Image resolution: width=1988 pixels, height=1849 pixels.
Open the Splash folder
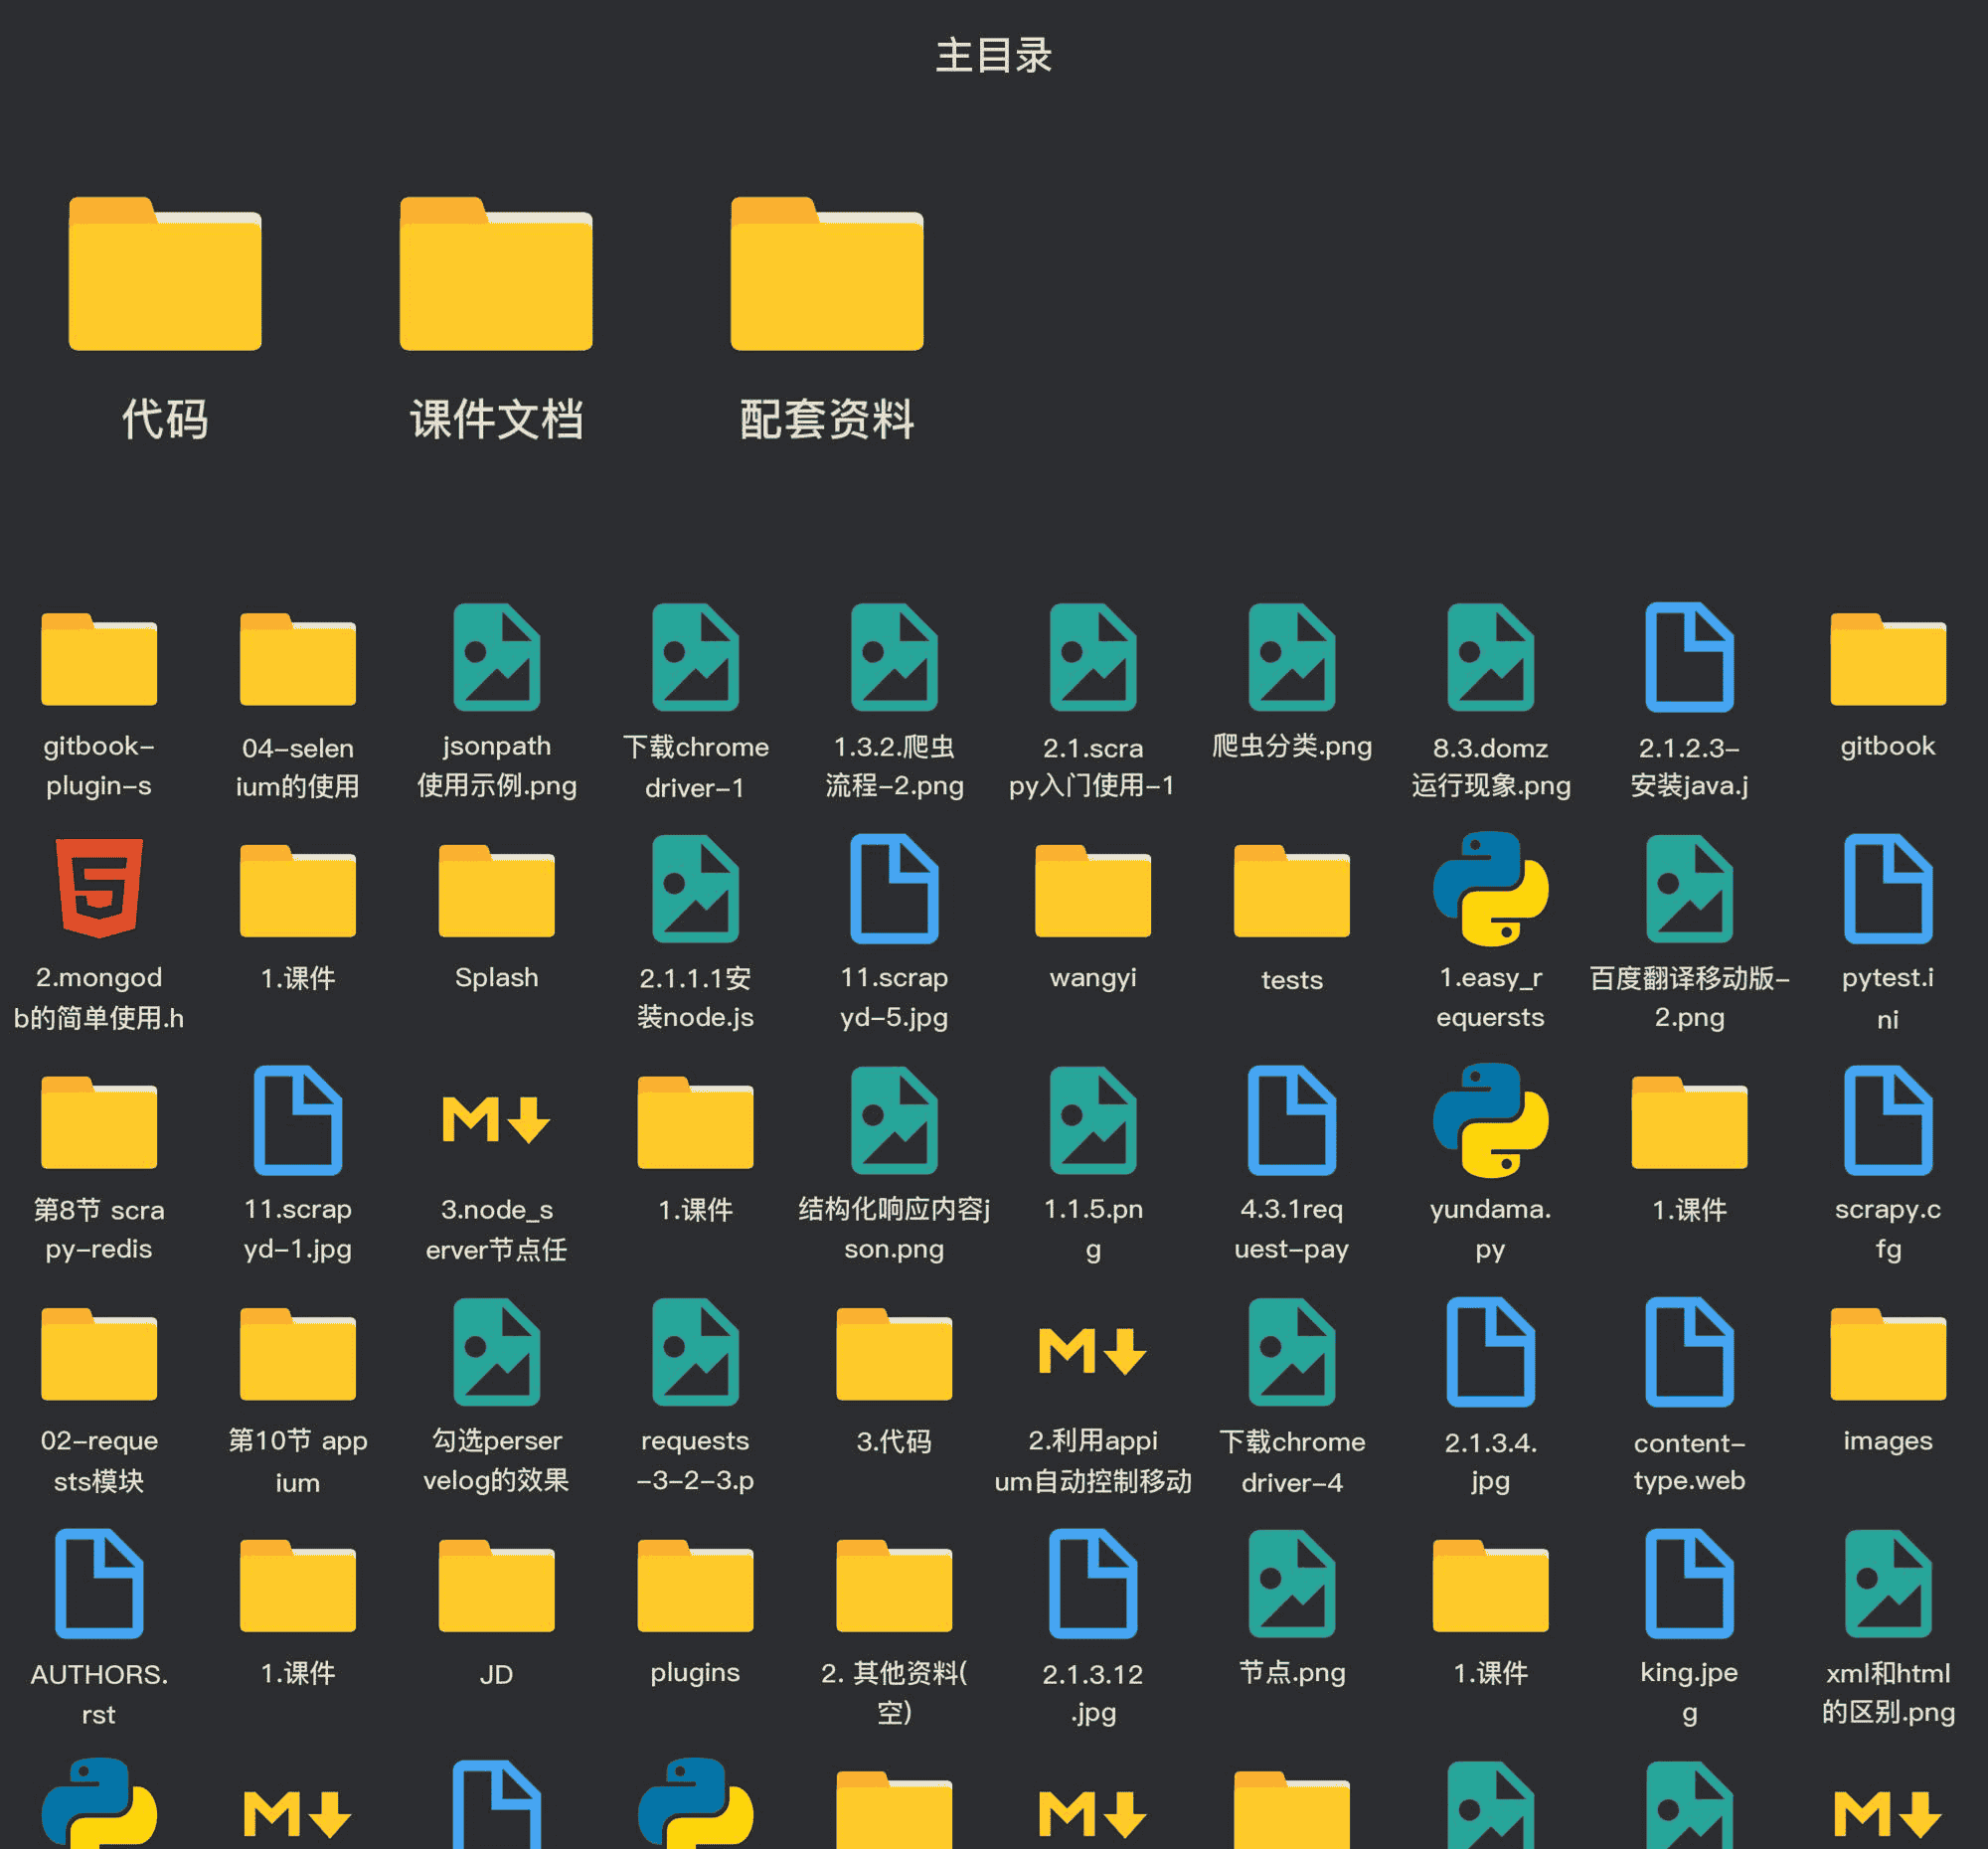tap(496, 891)
